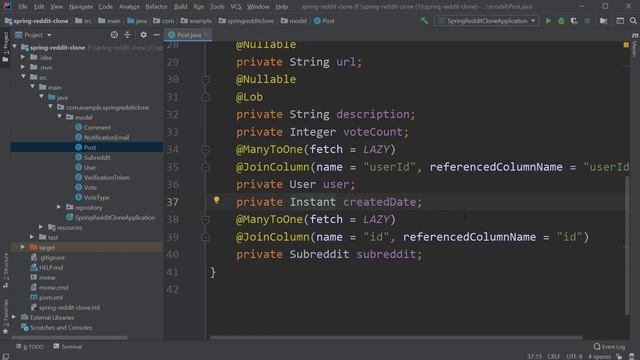Start debugging with the green bug icon
Image resolution: width=640 pixels, height=360 pixels.
click(561, 21)
